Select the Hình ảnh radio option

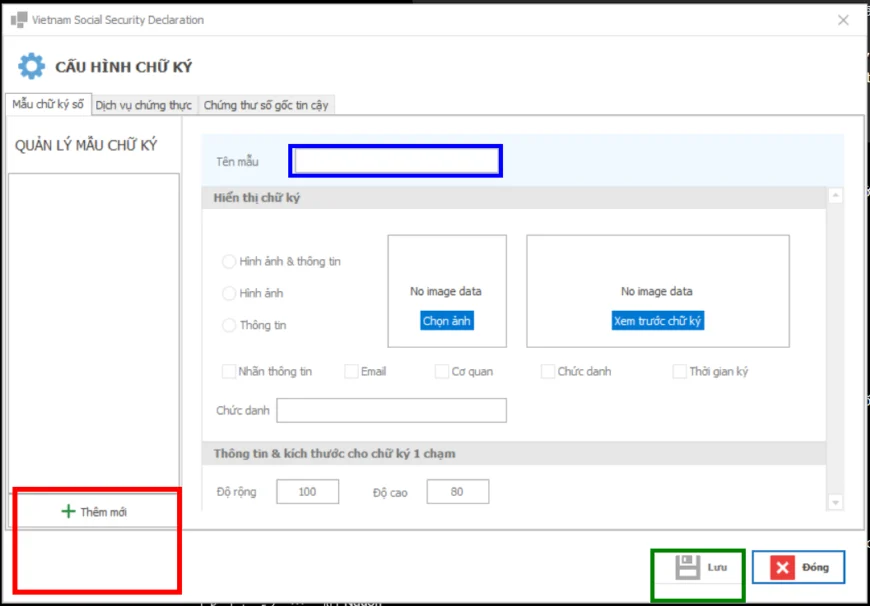pyautogui.click(x=229, y=293)
